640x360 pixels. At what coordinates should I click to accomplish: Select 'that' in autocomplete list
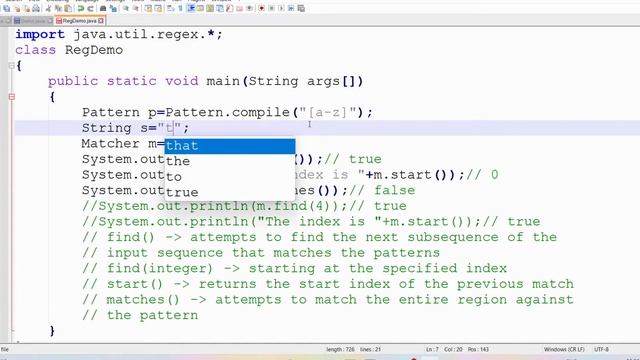tap(230, 146)
